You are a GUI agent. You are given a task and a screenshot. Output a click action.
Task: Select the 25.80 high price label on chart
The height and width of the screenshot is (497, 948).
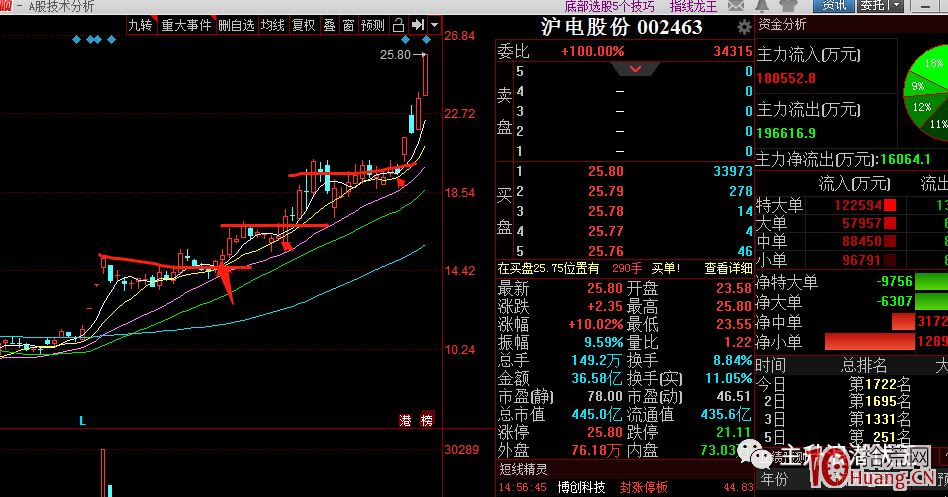(x=395, y=55)
